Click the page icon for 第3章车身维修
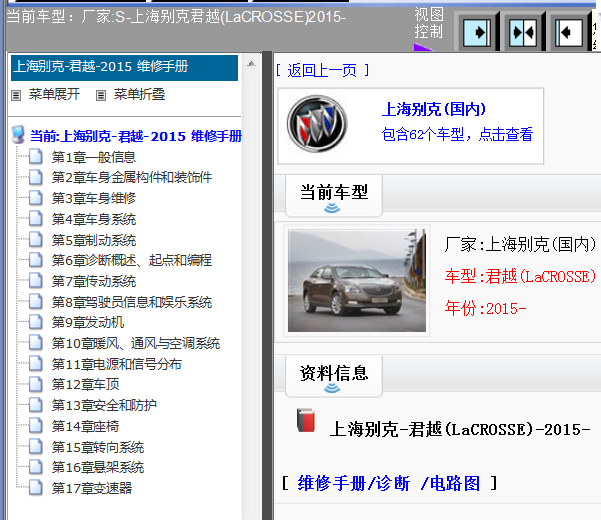The height and width of the screenshot is (520, 601). click(36, 198)
